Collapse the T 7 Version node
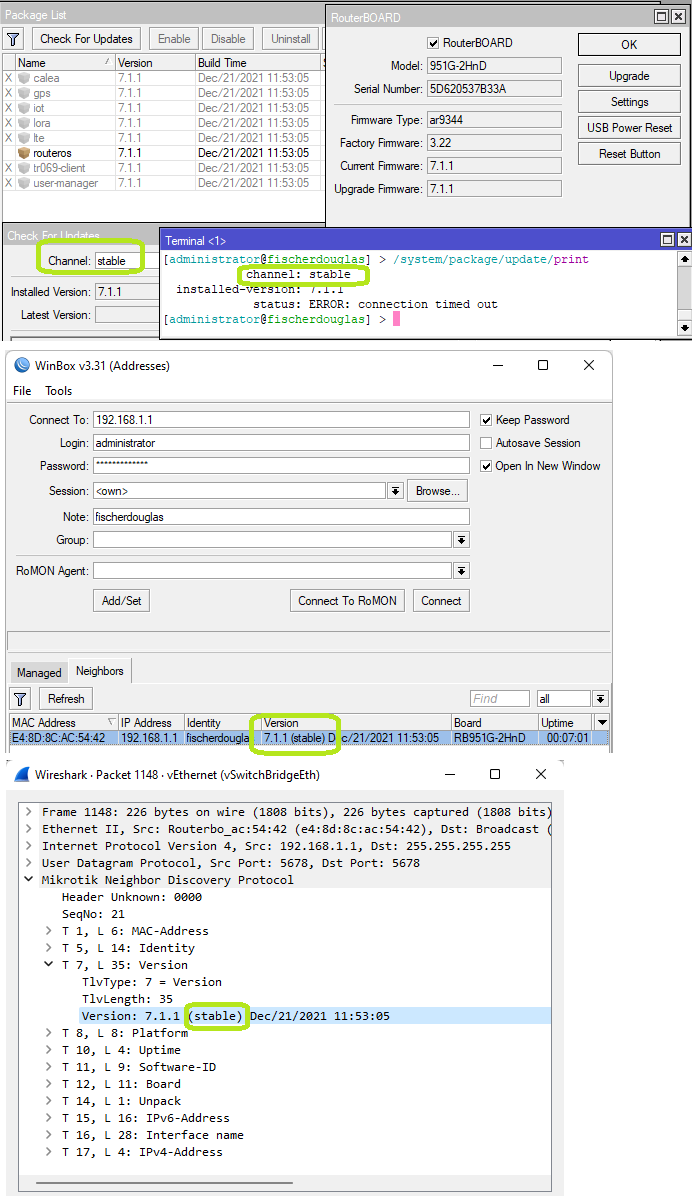 (x=50, y=965)
